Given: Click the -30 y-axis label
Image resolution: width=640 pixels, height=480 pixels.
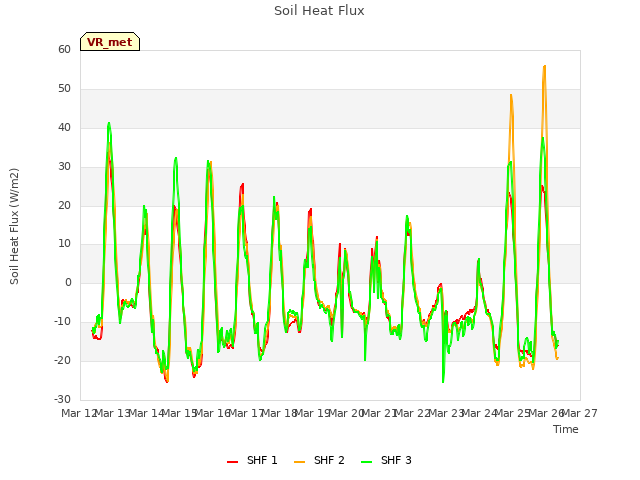Looking at the screenshot, I should pos(62,399).
